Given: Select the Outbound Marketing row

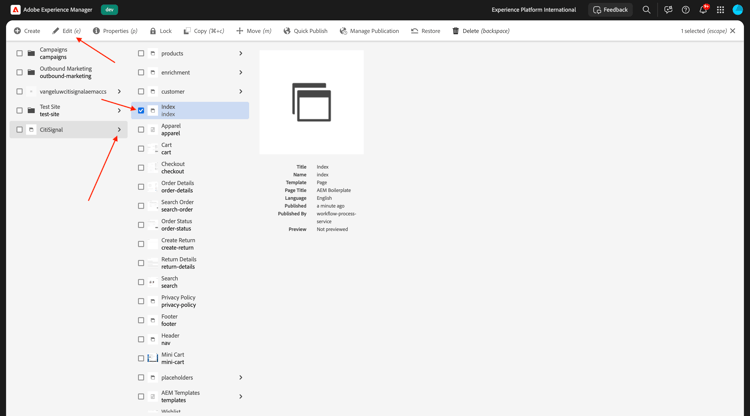Looking at the screenshot, I should [68, 72].
